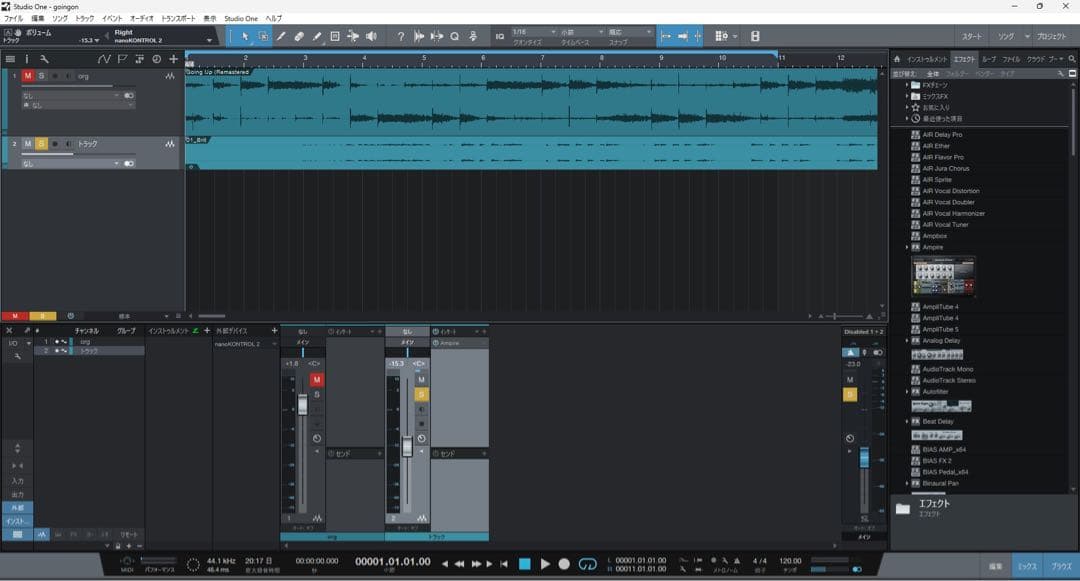Open the Right nanoKONTROL 2 parameter dropdown
The image size is (1080, 581).
[x=209, y=41]
